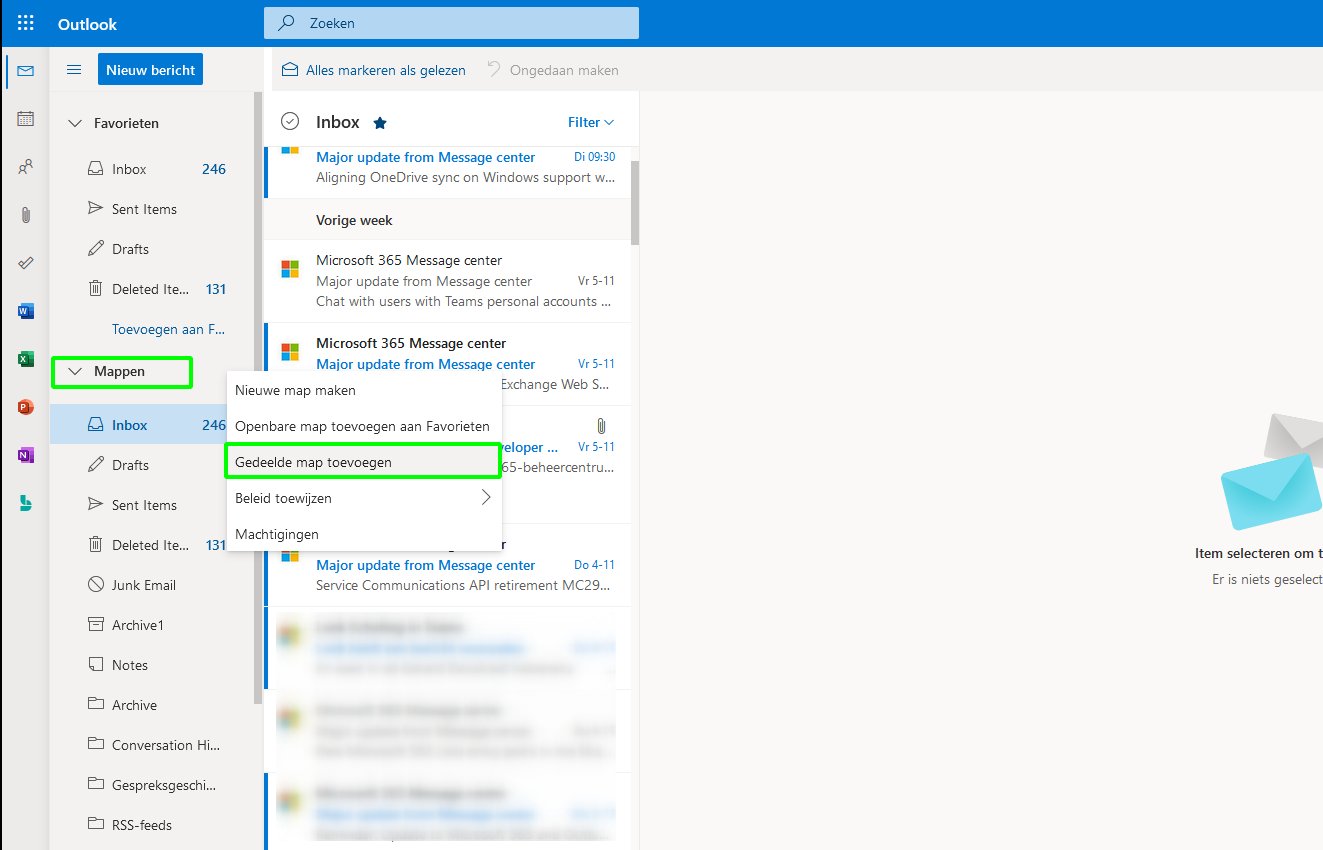The image size is (1323, 850).
Task: Click the attachment paperclip icon on Vr 5-11 message
Action: coord(601,426)
